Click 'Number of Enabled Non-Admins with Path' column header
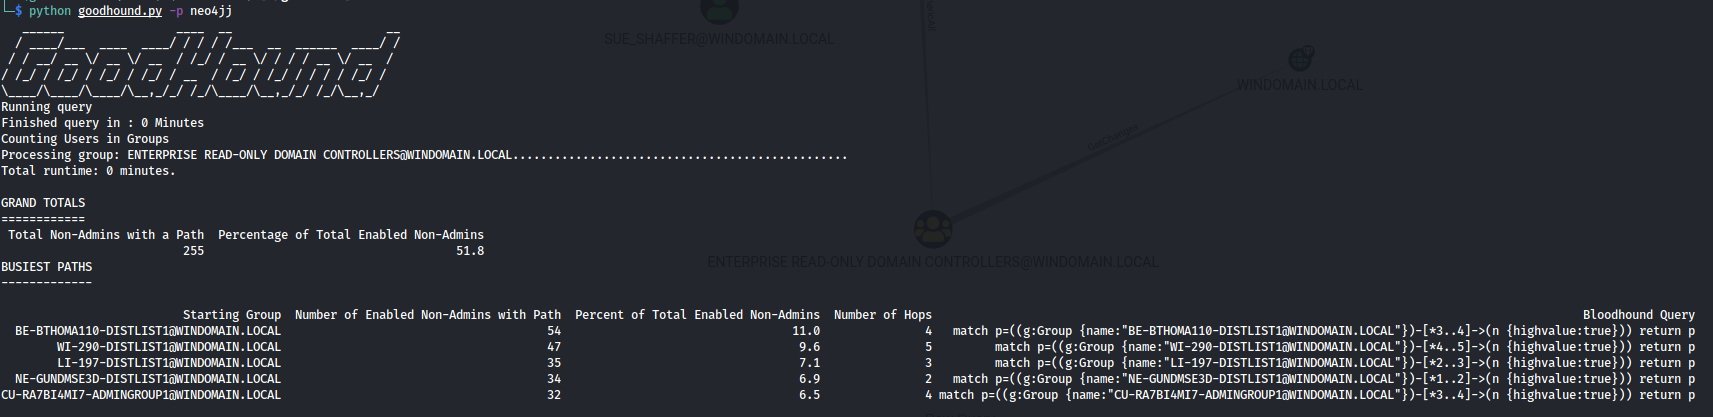The image size is (1713, 417). coord(428,315)
